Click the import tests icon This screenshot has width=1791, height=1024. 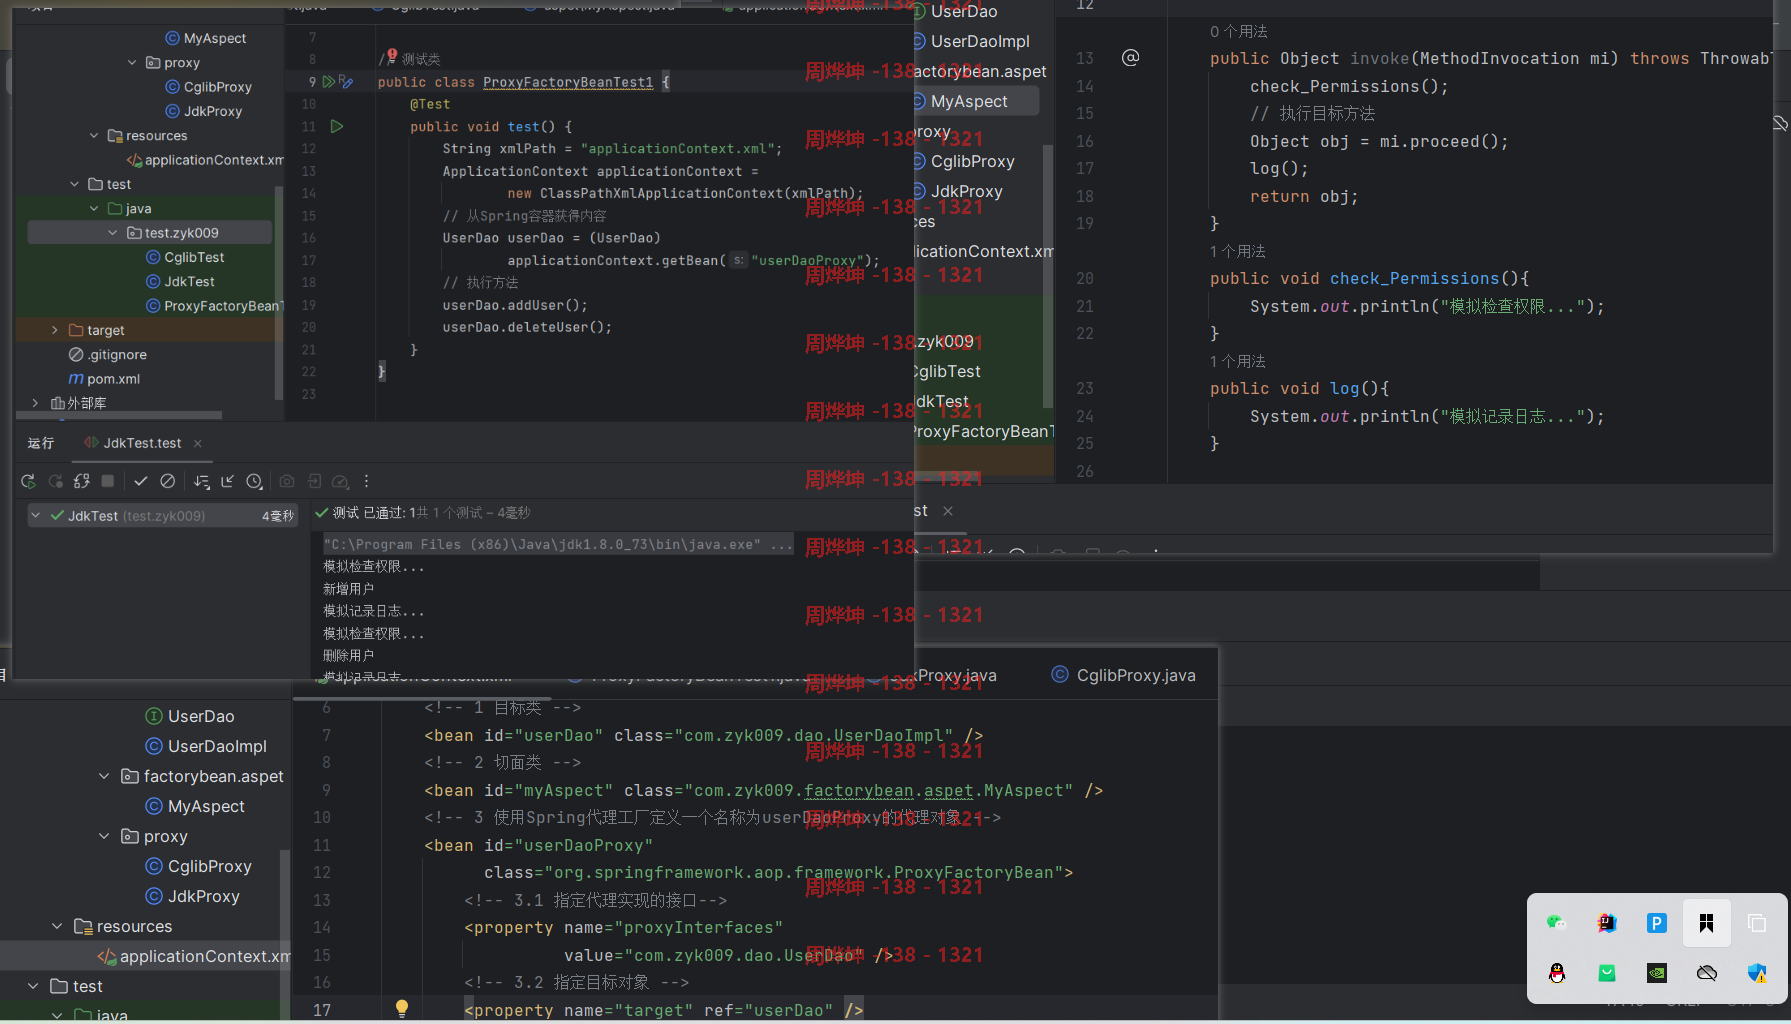[314, 481]
